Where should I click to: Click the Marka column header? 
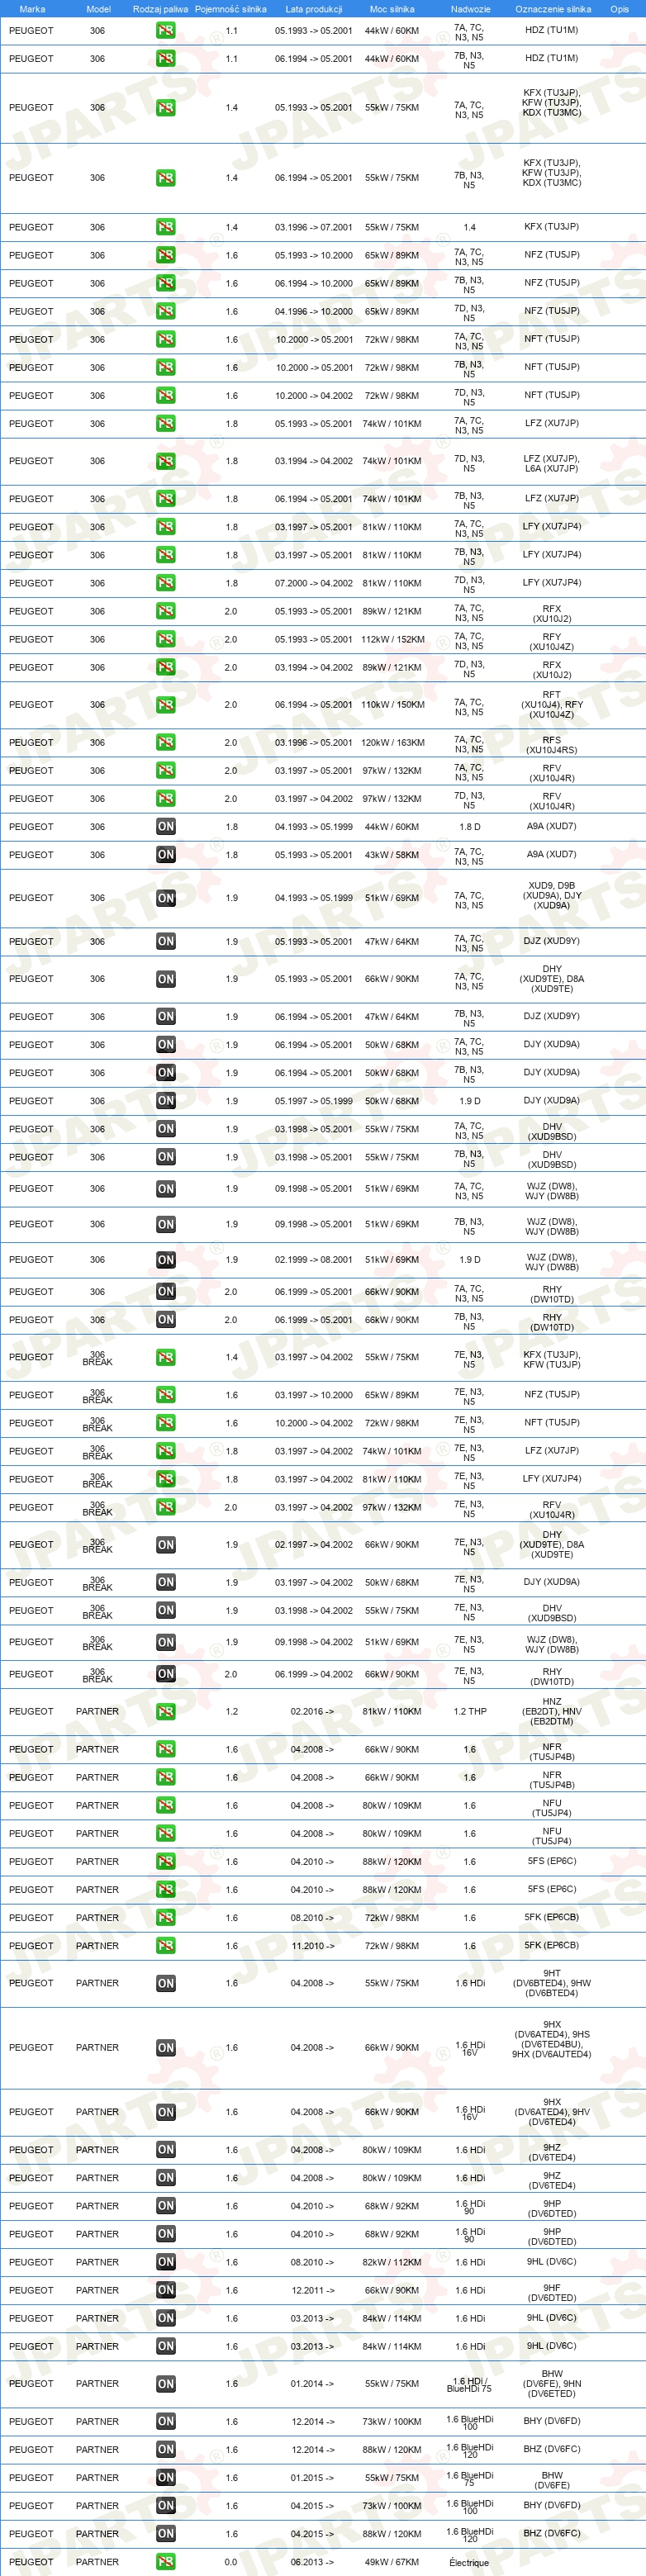tap(32, 9)
